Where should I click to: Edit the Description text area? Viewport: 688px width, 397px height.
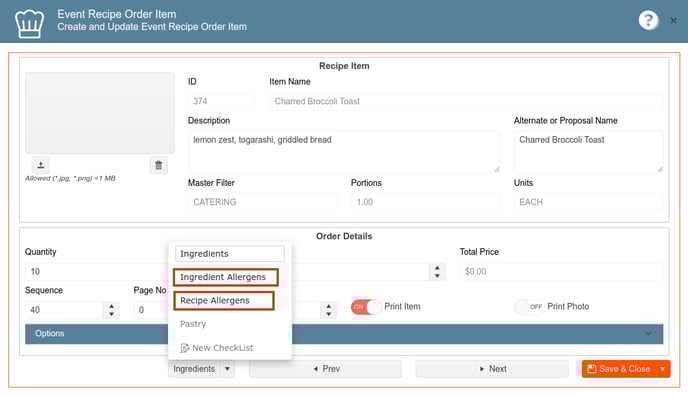(x=344, y=151)
